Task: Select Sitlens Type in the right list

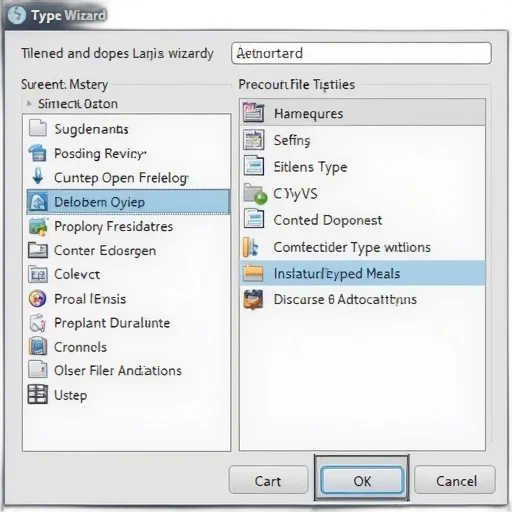Action: click(x=362, y=167)
